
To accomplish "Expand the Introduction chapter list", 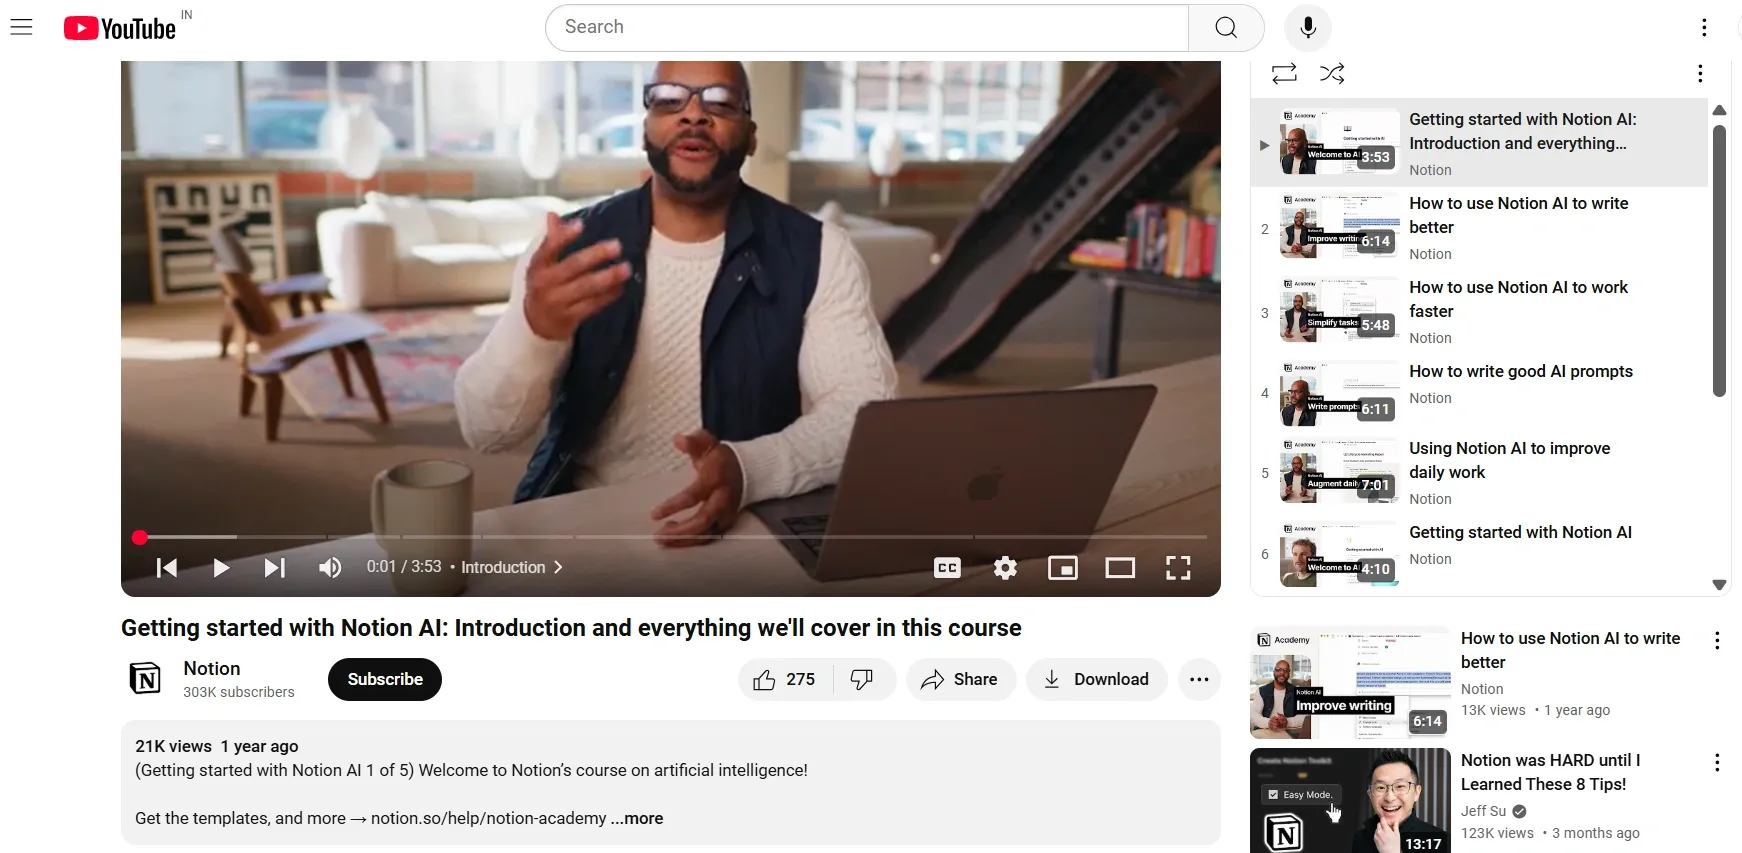I will click(x=512, y=567).
